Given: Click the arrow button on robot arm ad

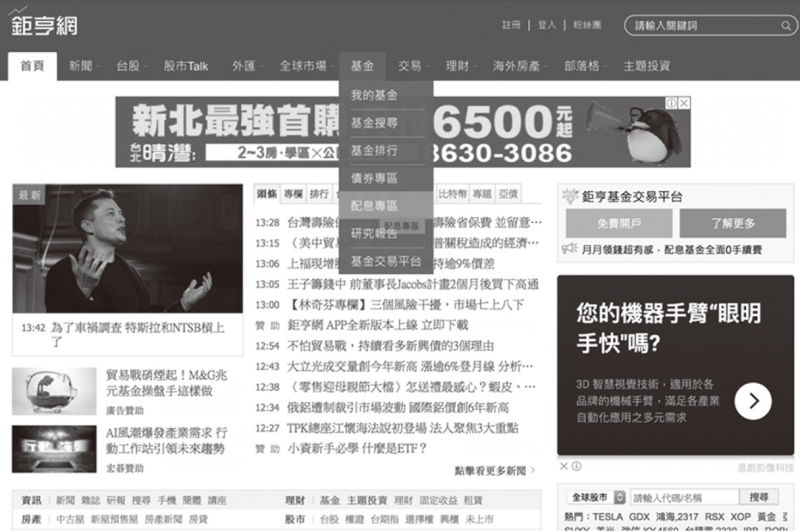Looking at the screenshot, I should [x=752, y=401].
